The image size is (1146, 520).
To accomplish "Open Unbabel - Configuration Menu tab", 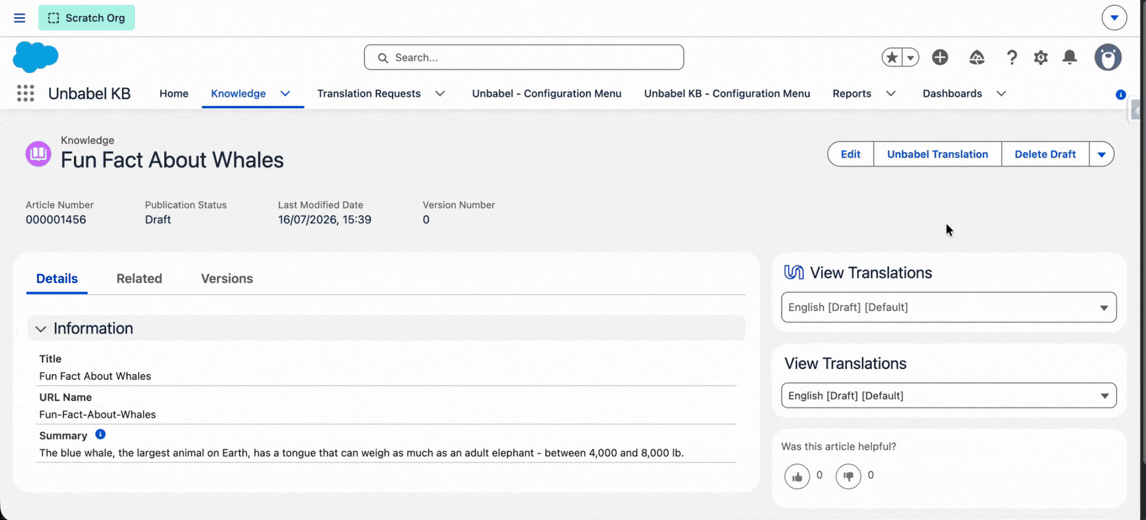I will (547, 94).
